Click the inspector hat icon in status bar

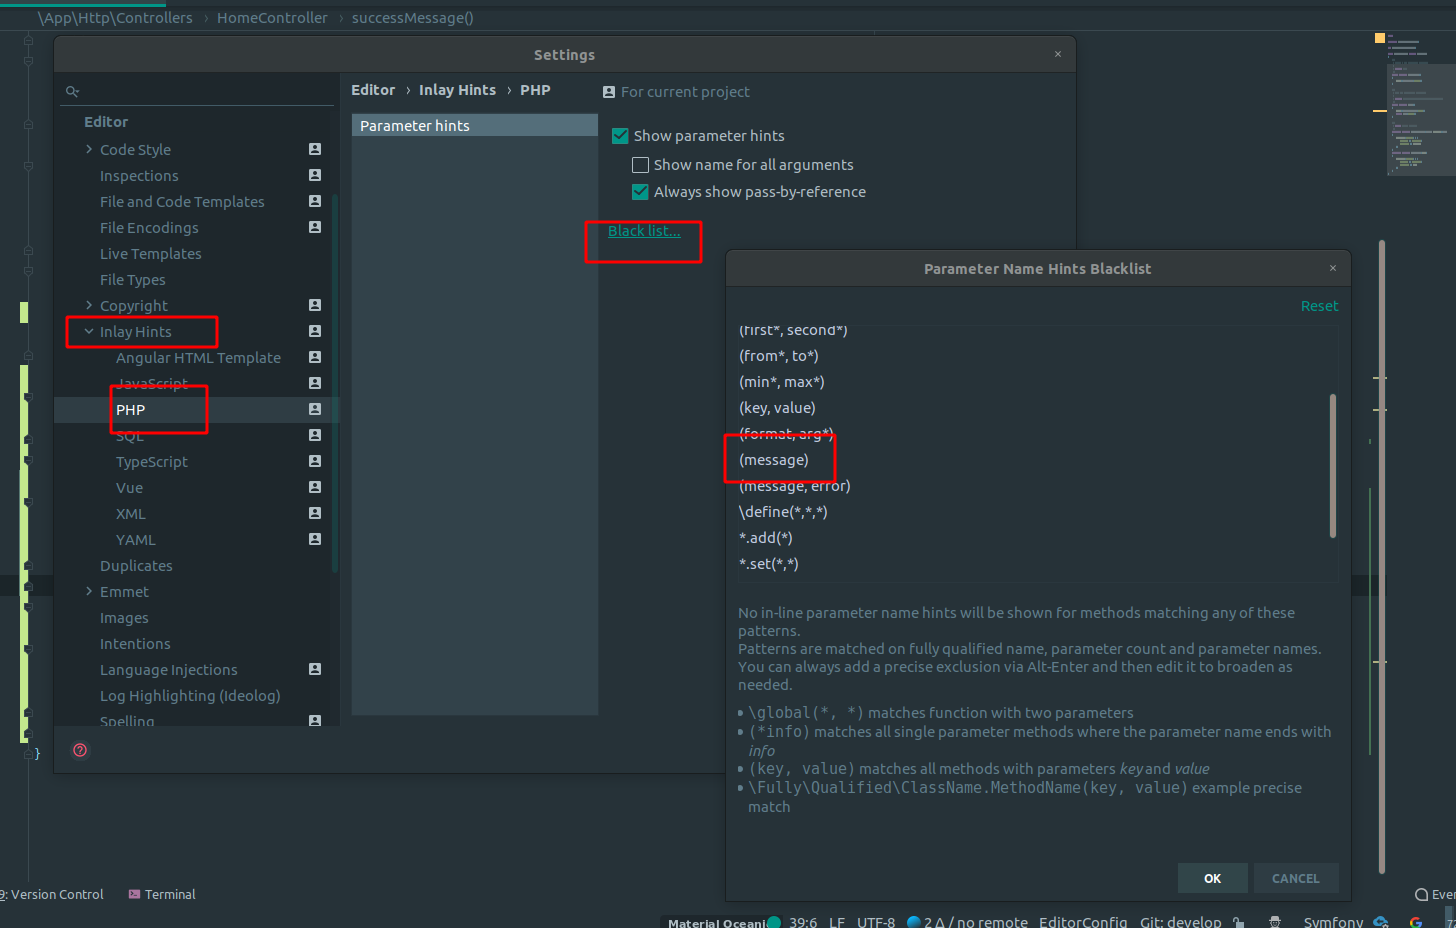coord(1275,922)
